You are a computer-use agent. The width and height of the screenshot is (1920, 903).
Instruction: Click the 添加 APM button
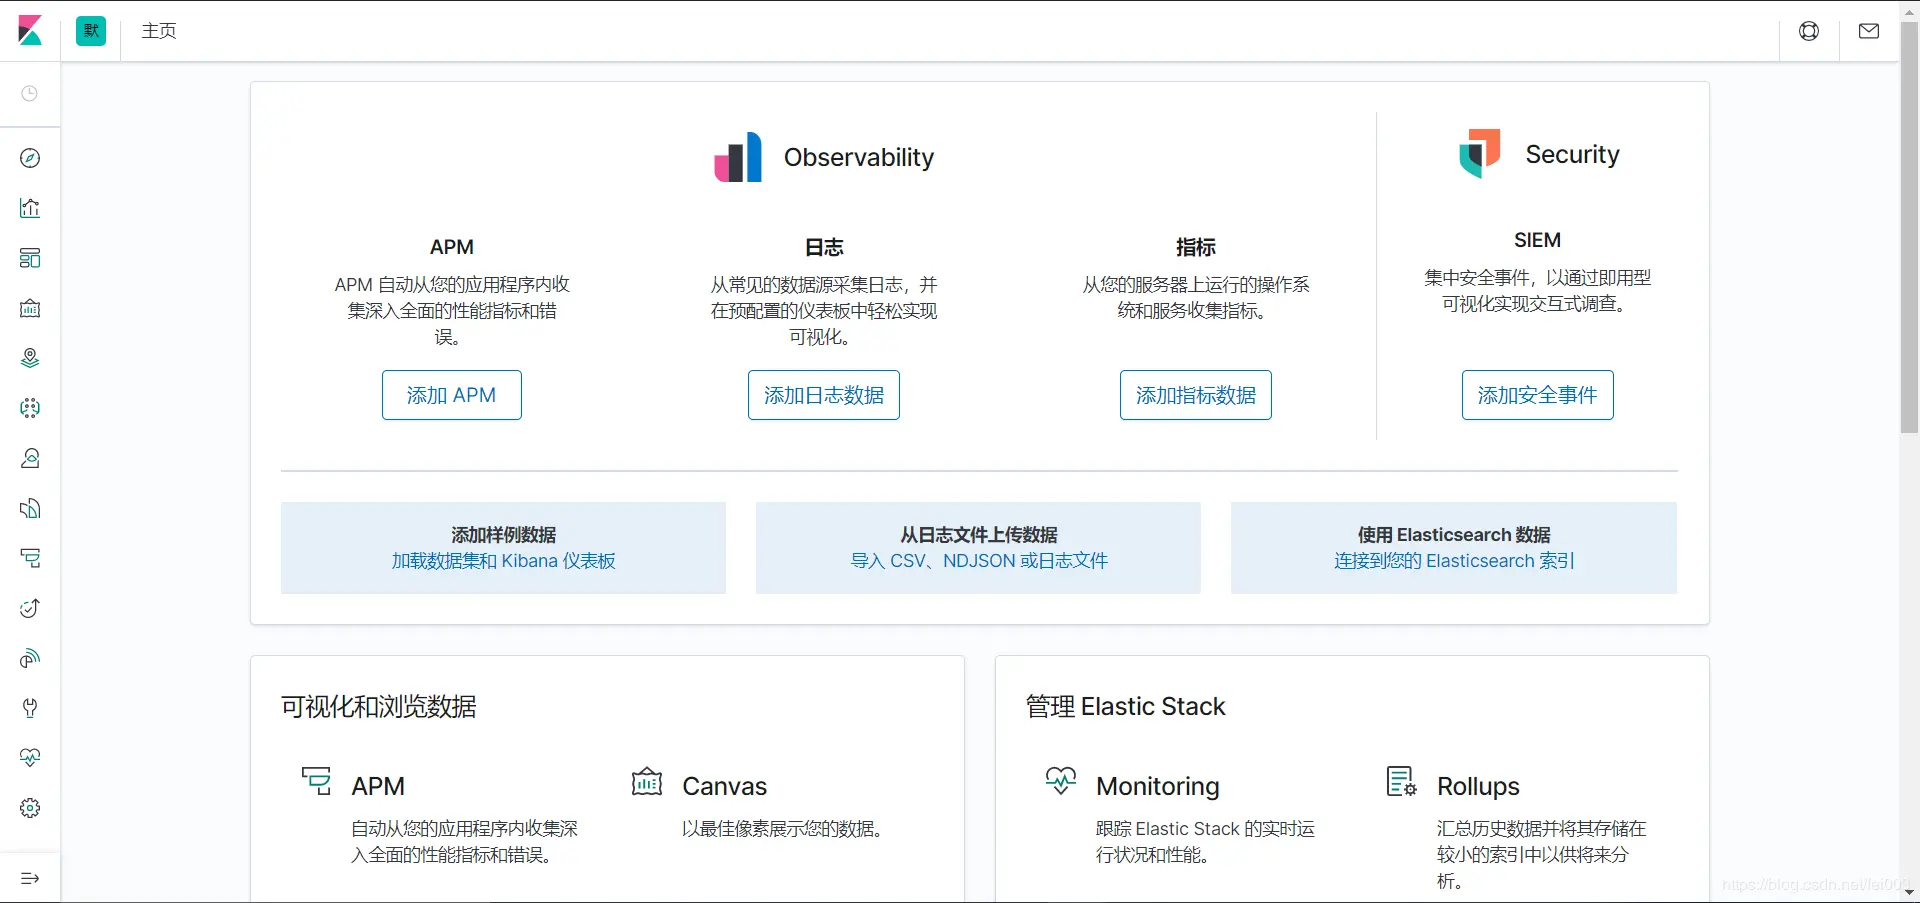click(x=452, y=395)
